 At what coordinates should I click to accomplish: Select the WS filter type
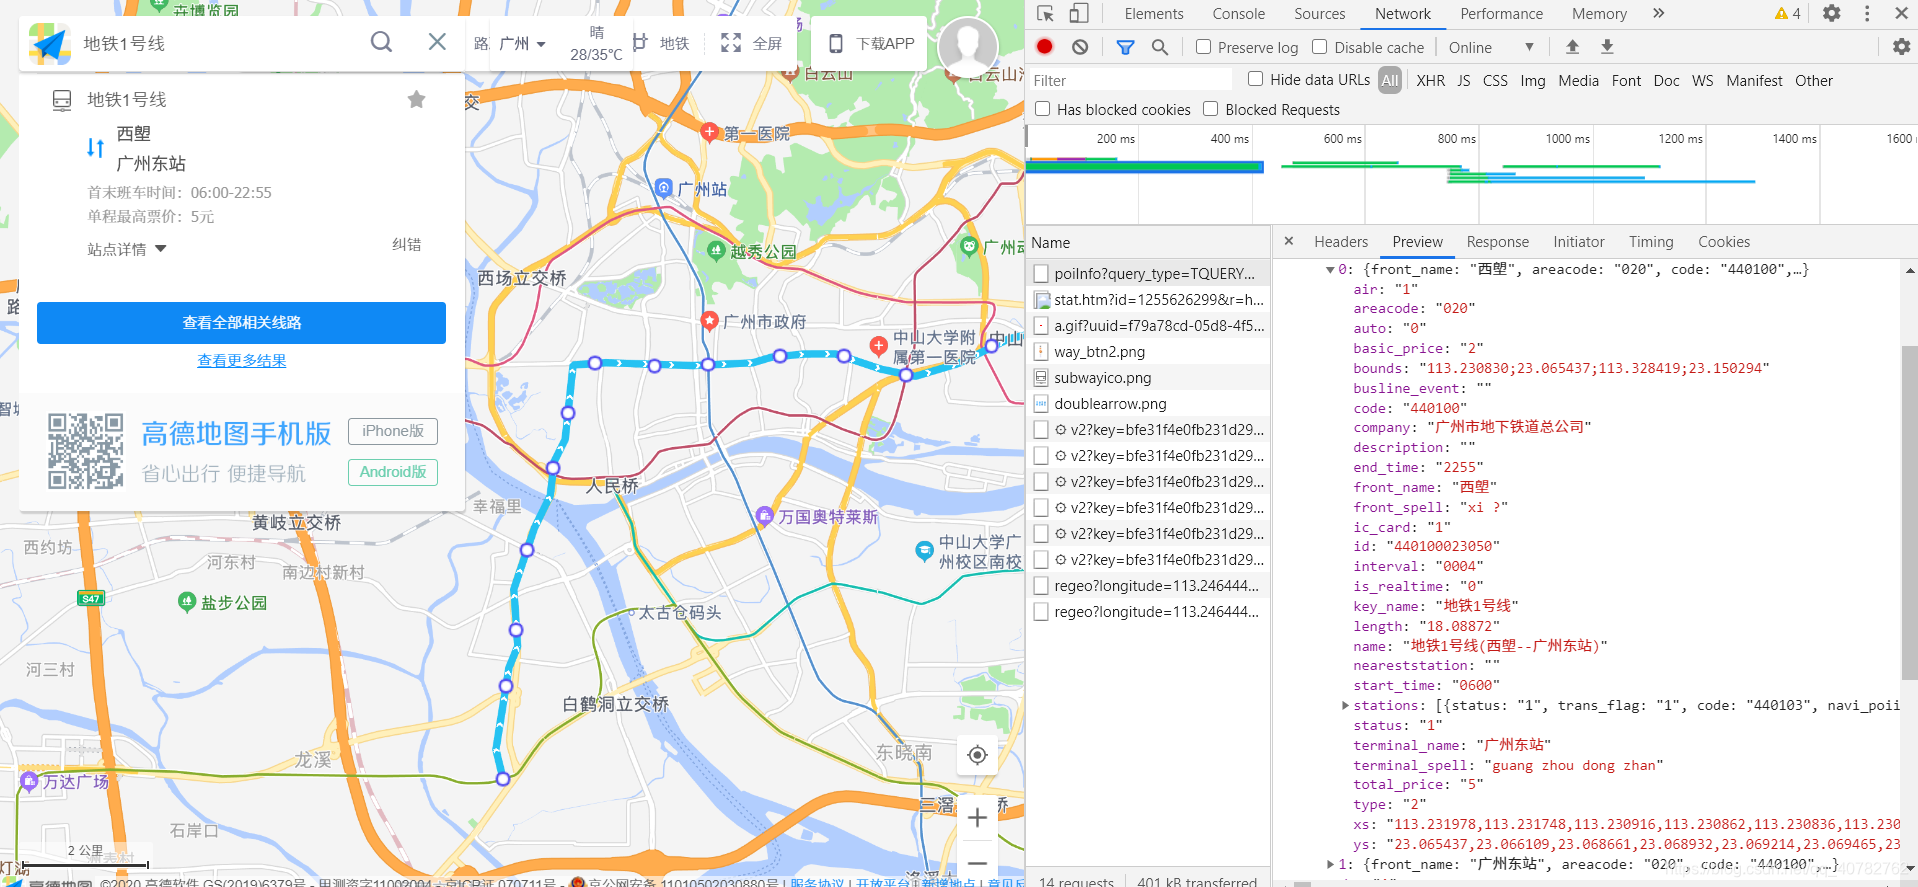coord(1702,81)
